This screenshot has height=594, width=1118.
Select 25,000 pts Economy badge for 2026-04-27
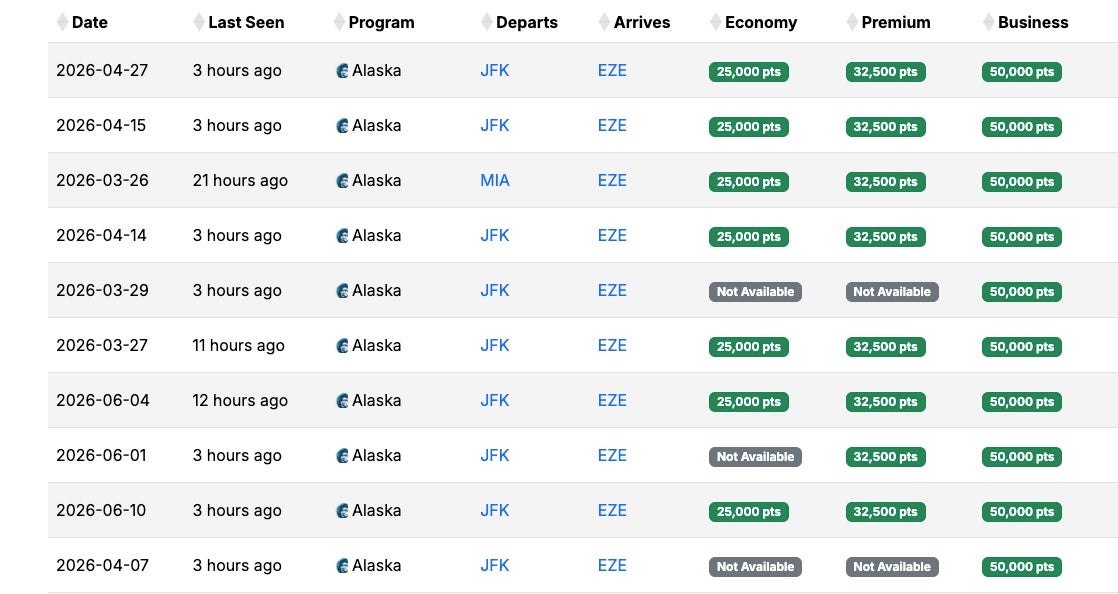pos(748,72)
